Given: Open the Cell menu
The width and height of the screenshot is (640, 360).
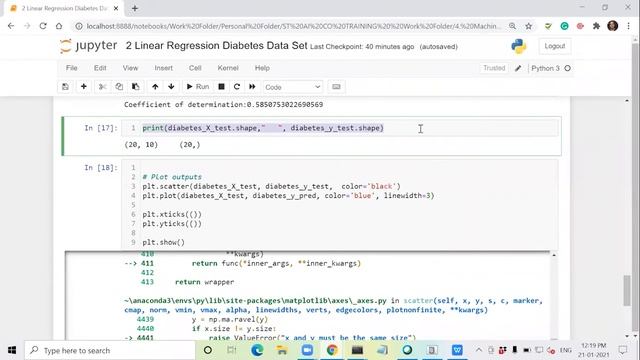Looking at the screenshot, I should 195,68.
